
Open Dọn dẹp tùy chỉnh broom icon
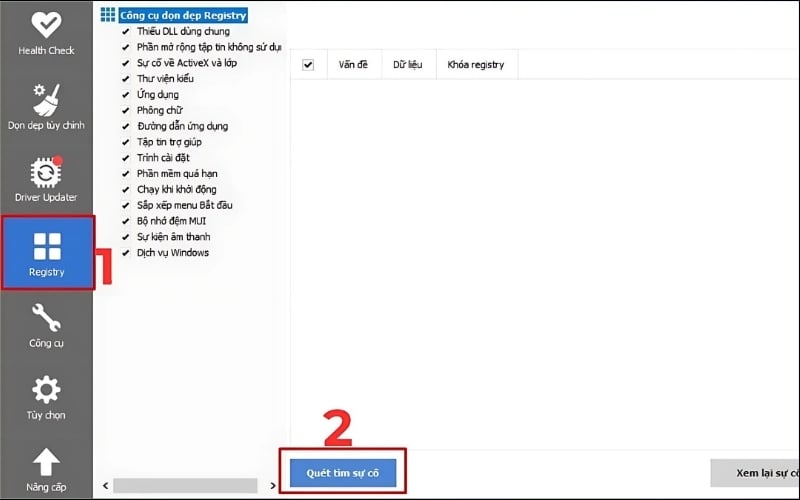click(x=46, y=99)
